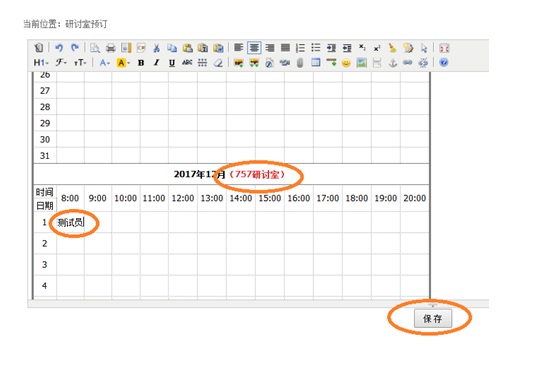Click the undo icon in the toolbar
The width and height of the screenshot is (551, 370).
pyautogui.click(x=59, y=47)
